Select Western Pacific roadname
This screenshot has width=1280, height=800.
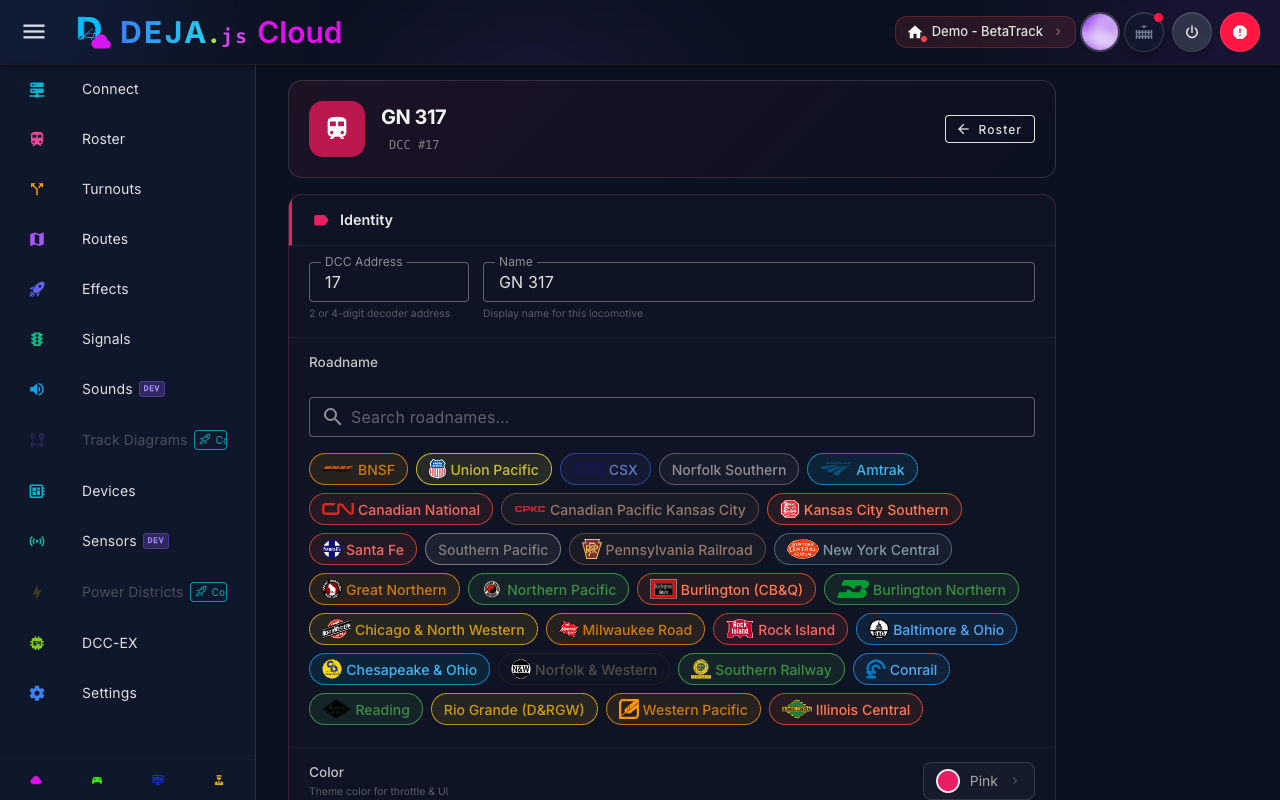tap(683, 710)
